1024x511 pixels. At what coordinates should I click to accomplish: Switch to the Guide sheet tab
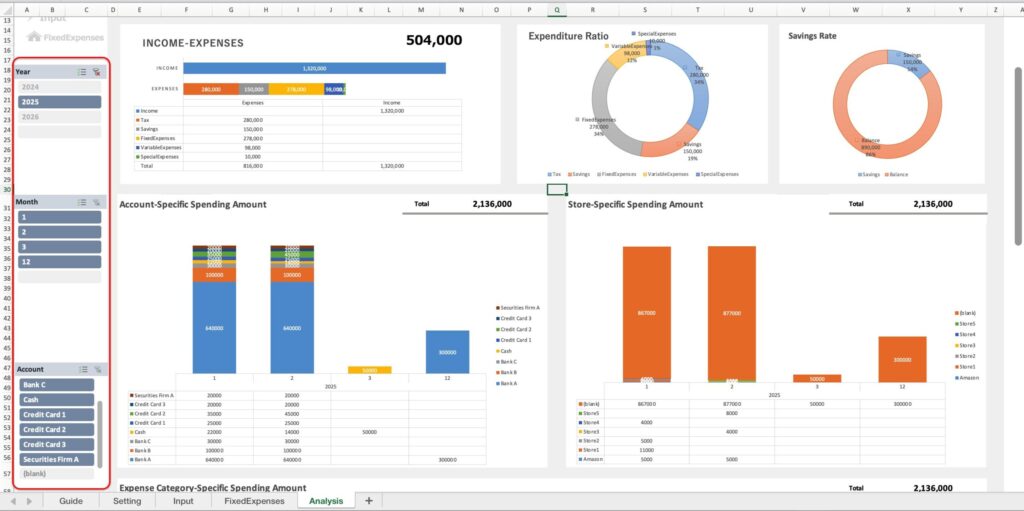coord(71,501)
